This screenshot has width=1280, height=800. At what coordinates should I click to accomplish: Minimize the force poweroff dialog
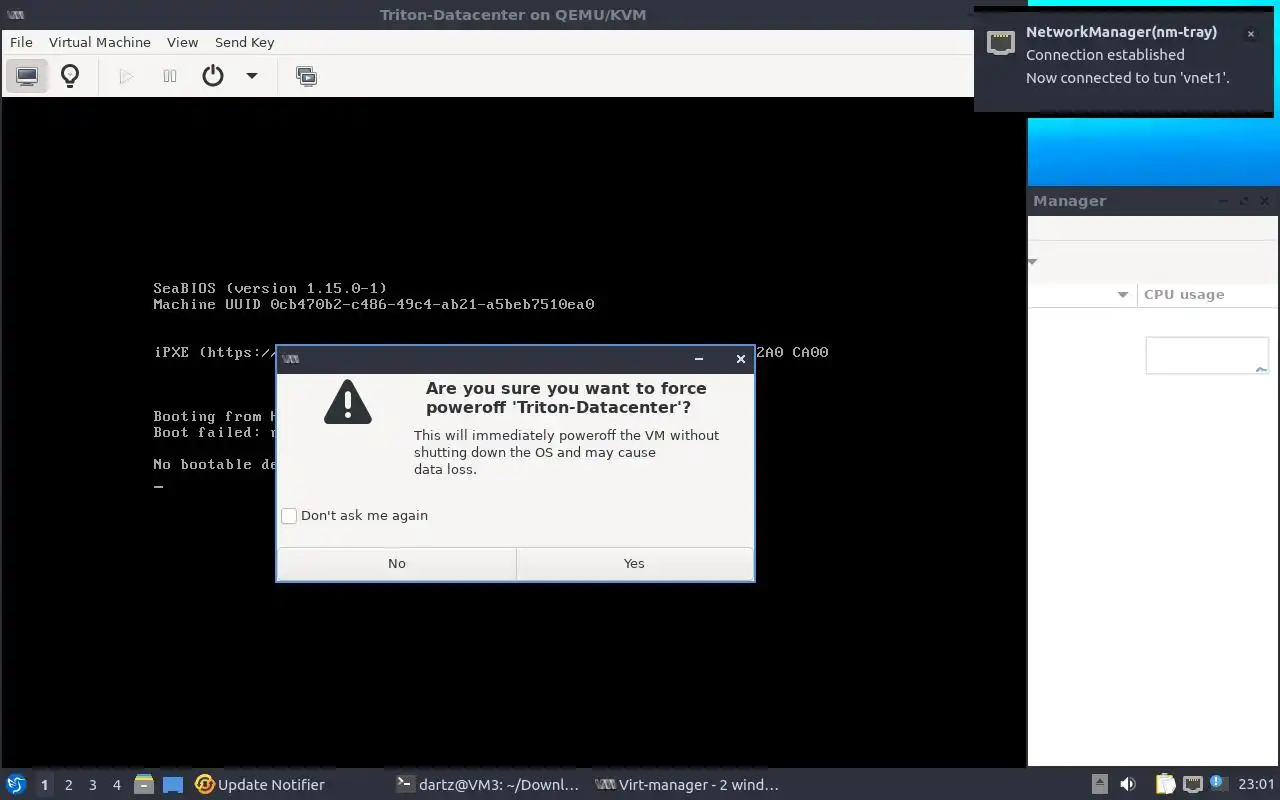[699, 359]
